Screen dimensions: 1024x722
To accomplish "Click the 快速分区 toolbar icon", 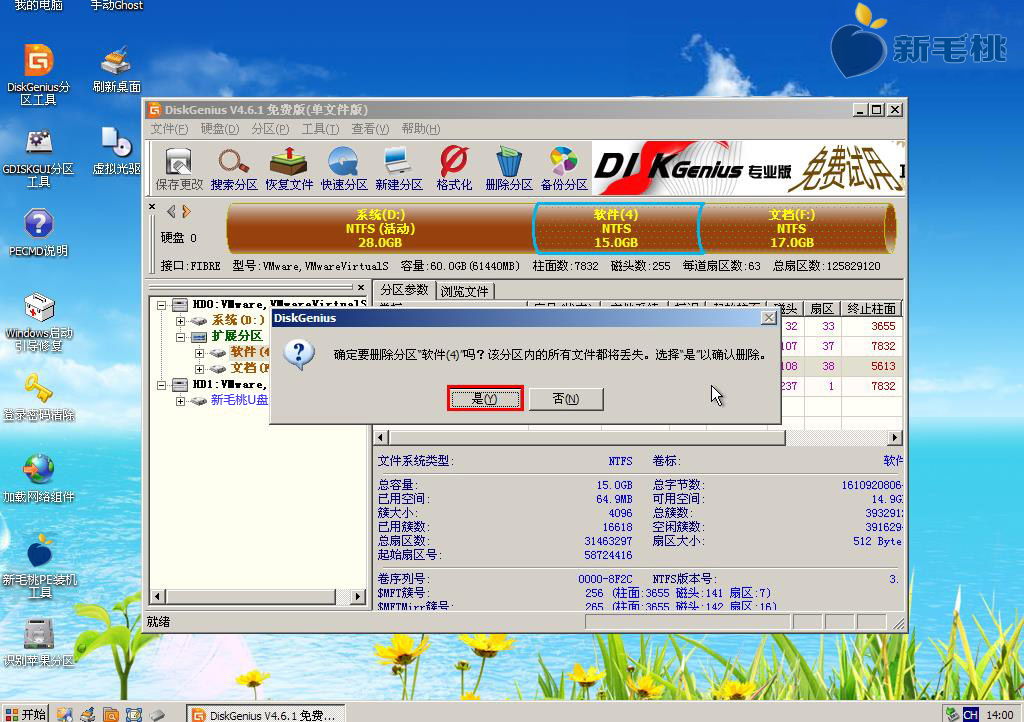I will [x=344, y=168].
